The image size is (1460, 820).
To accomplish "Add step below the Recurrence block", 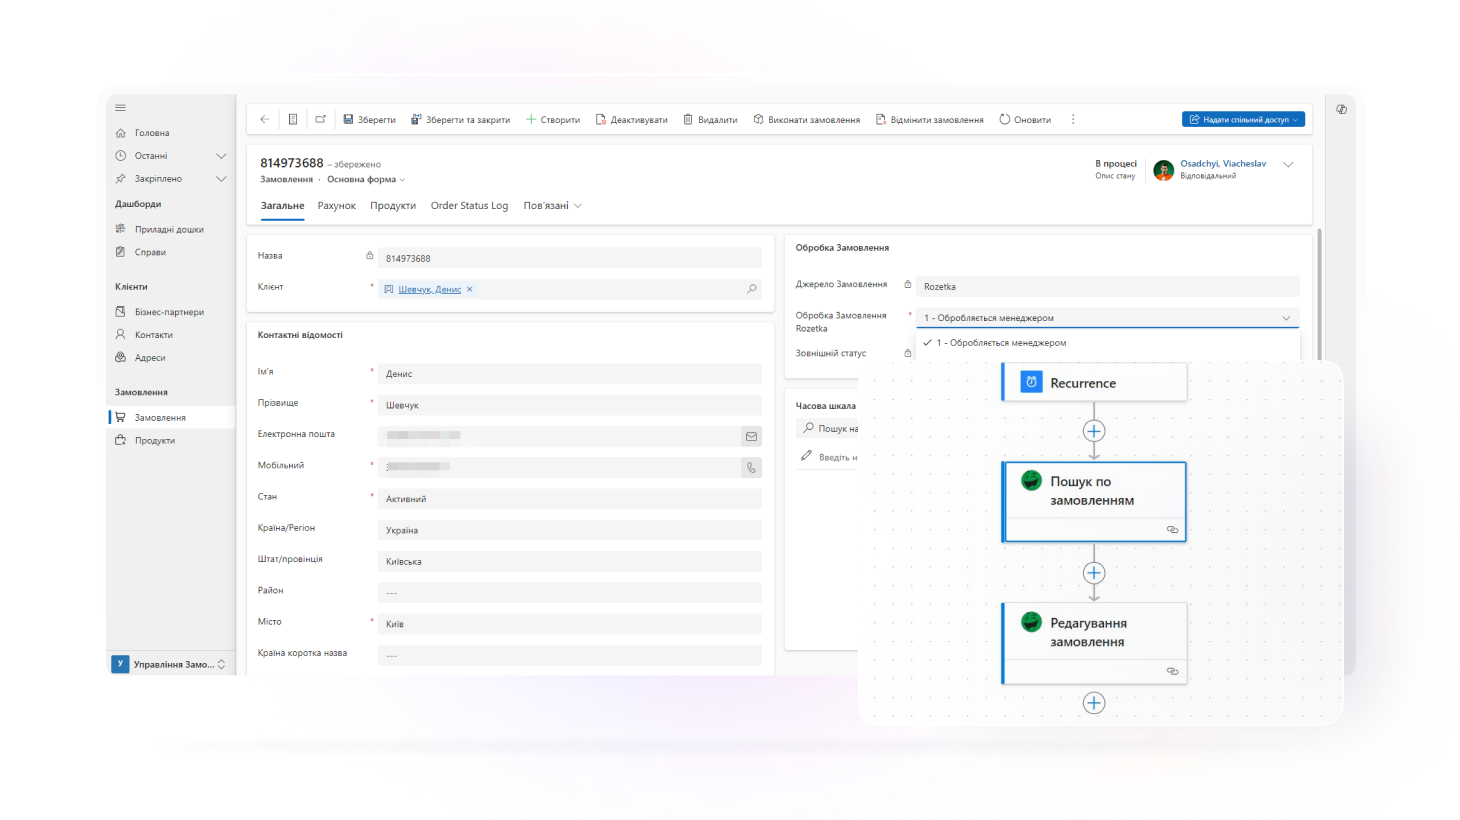I will point(1094,431).
